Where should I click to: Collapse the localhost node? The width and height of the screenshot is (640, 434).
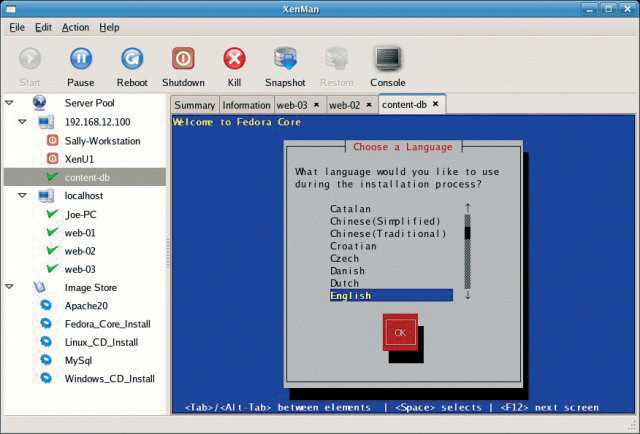(22, 196)
